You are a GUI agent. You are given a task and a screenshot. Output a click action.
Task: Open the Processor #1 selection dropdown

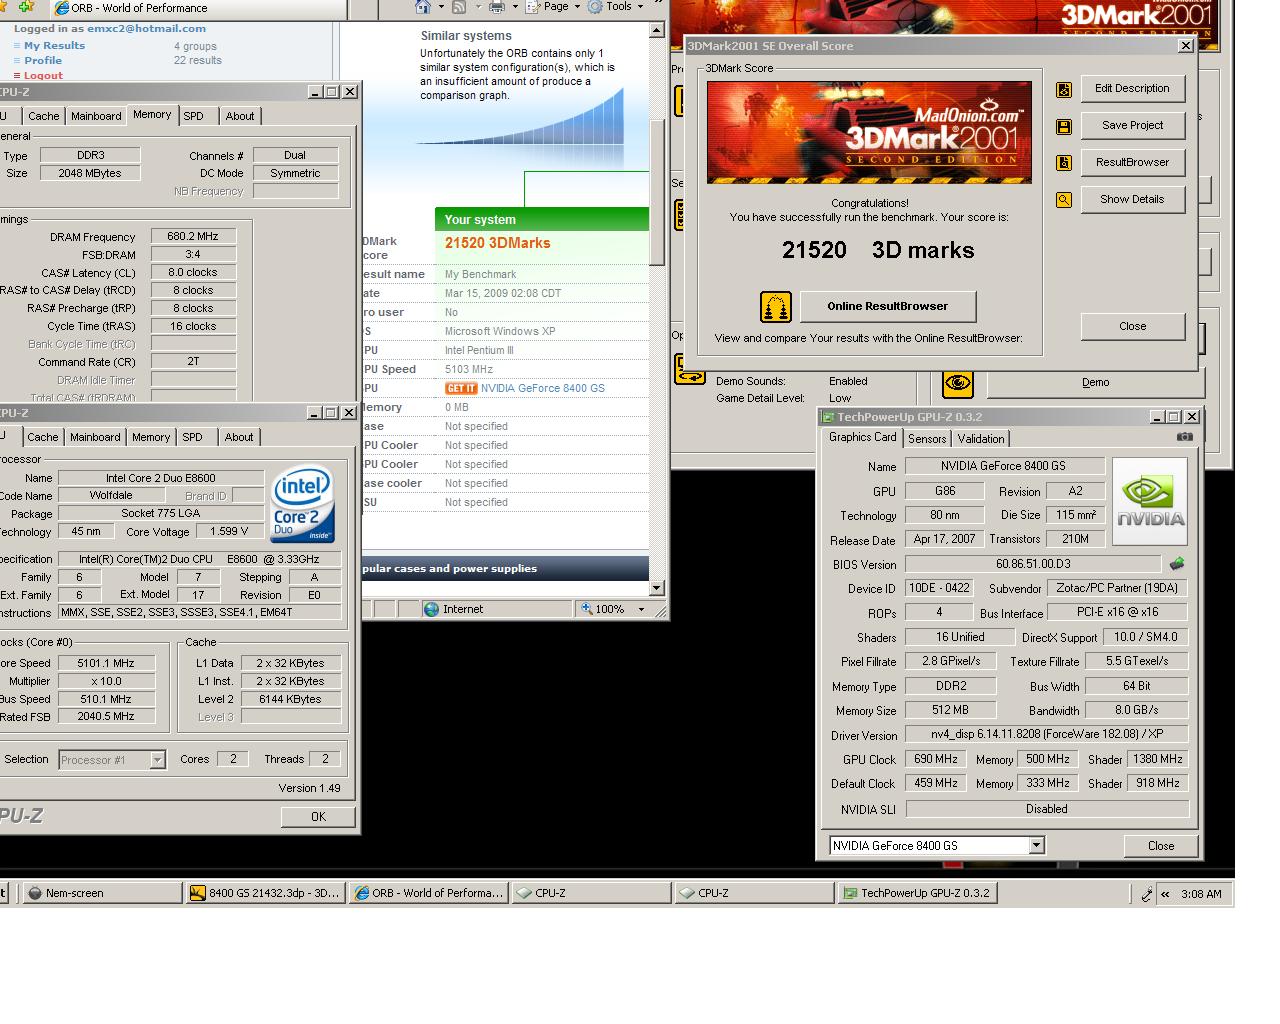pos(157,760)
